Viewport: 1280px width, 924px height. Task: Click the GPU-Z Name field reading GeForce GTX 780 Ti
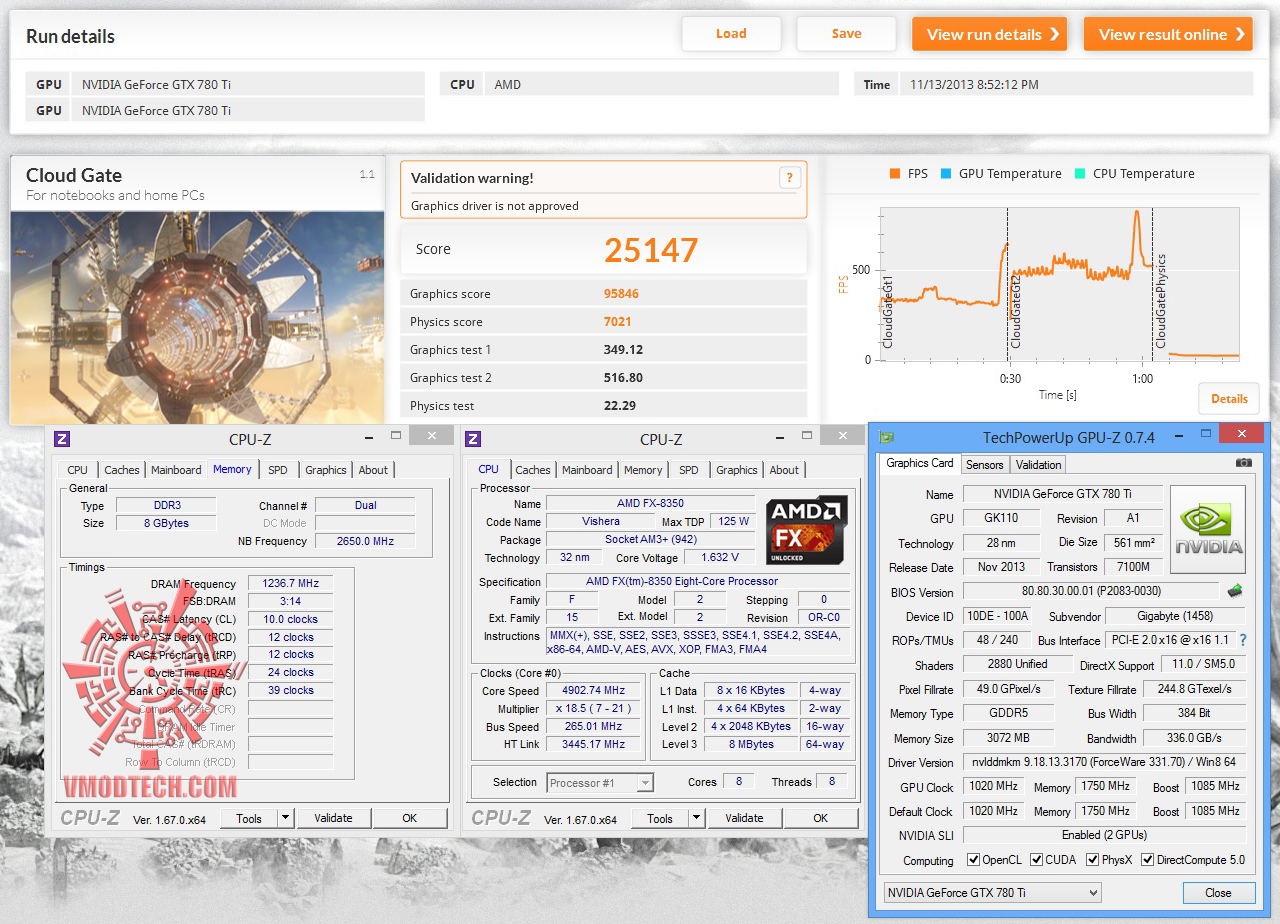pyautogui.click(x=1063, y=494)
